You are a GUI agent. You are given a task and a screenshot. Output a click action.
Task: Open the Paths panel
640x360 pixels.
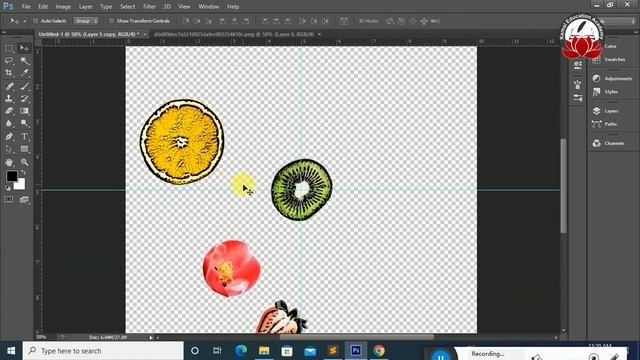[x=610, y=124]
